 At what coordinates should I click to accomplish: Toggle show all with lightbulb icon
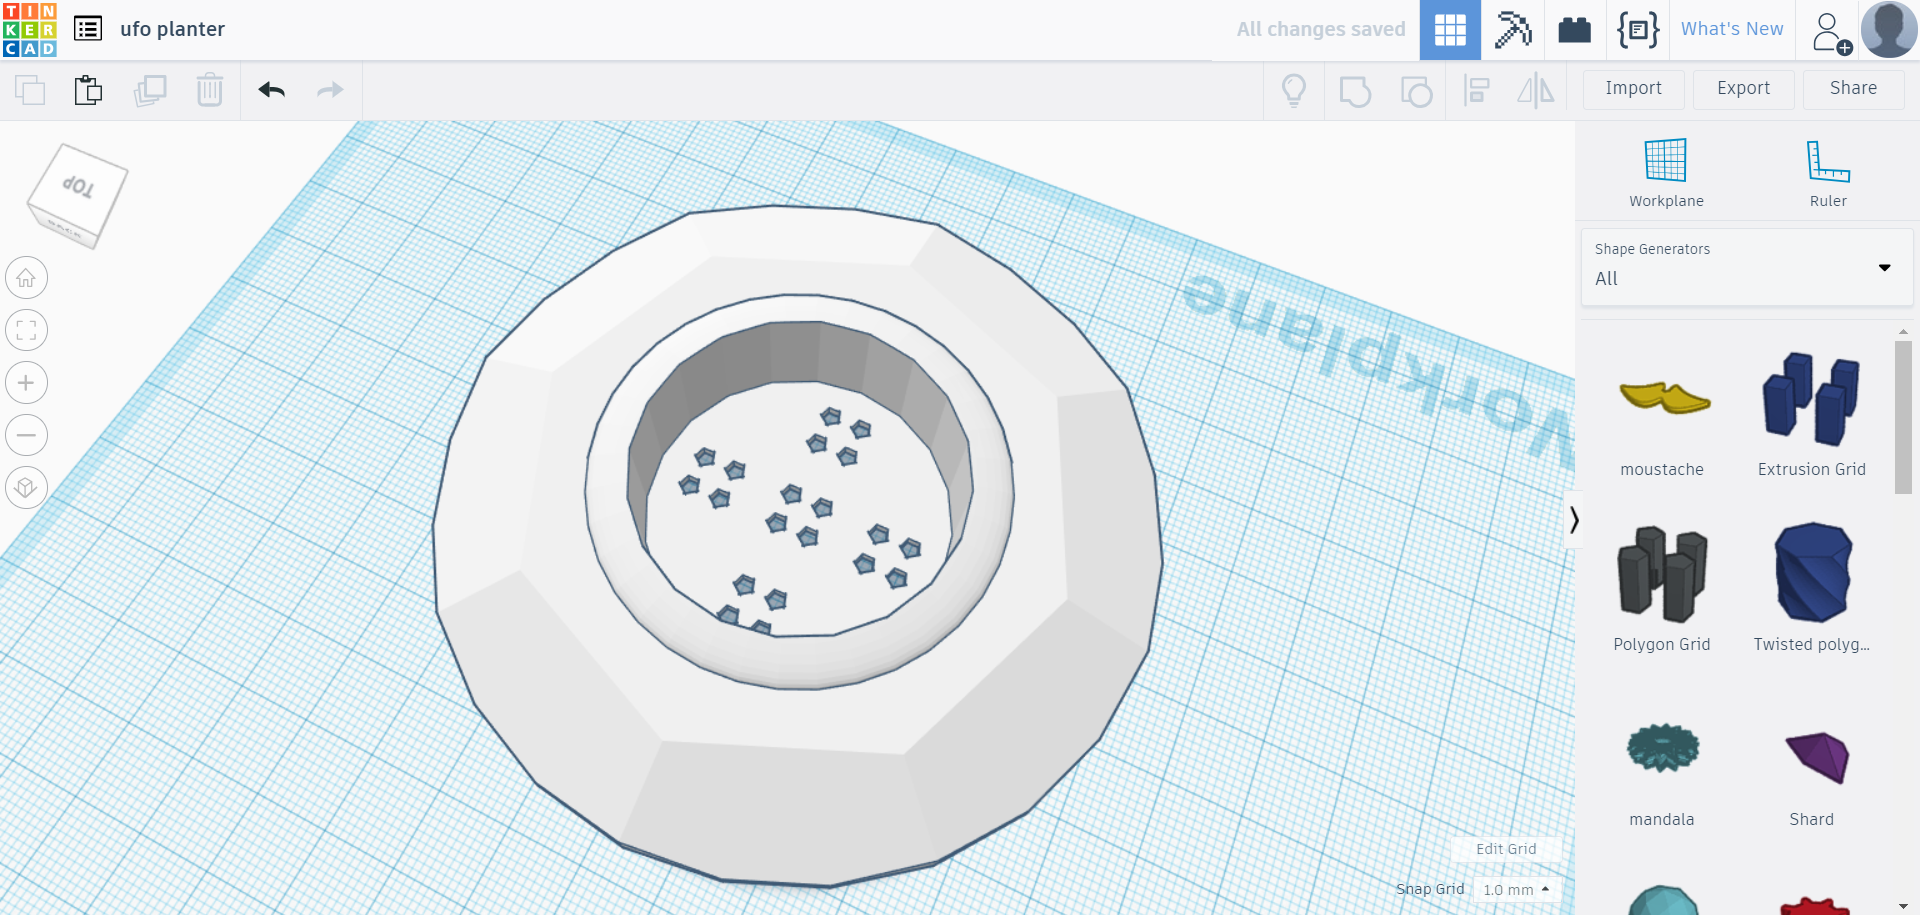(x=1294, y=91)
